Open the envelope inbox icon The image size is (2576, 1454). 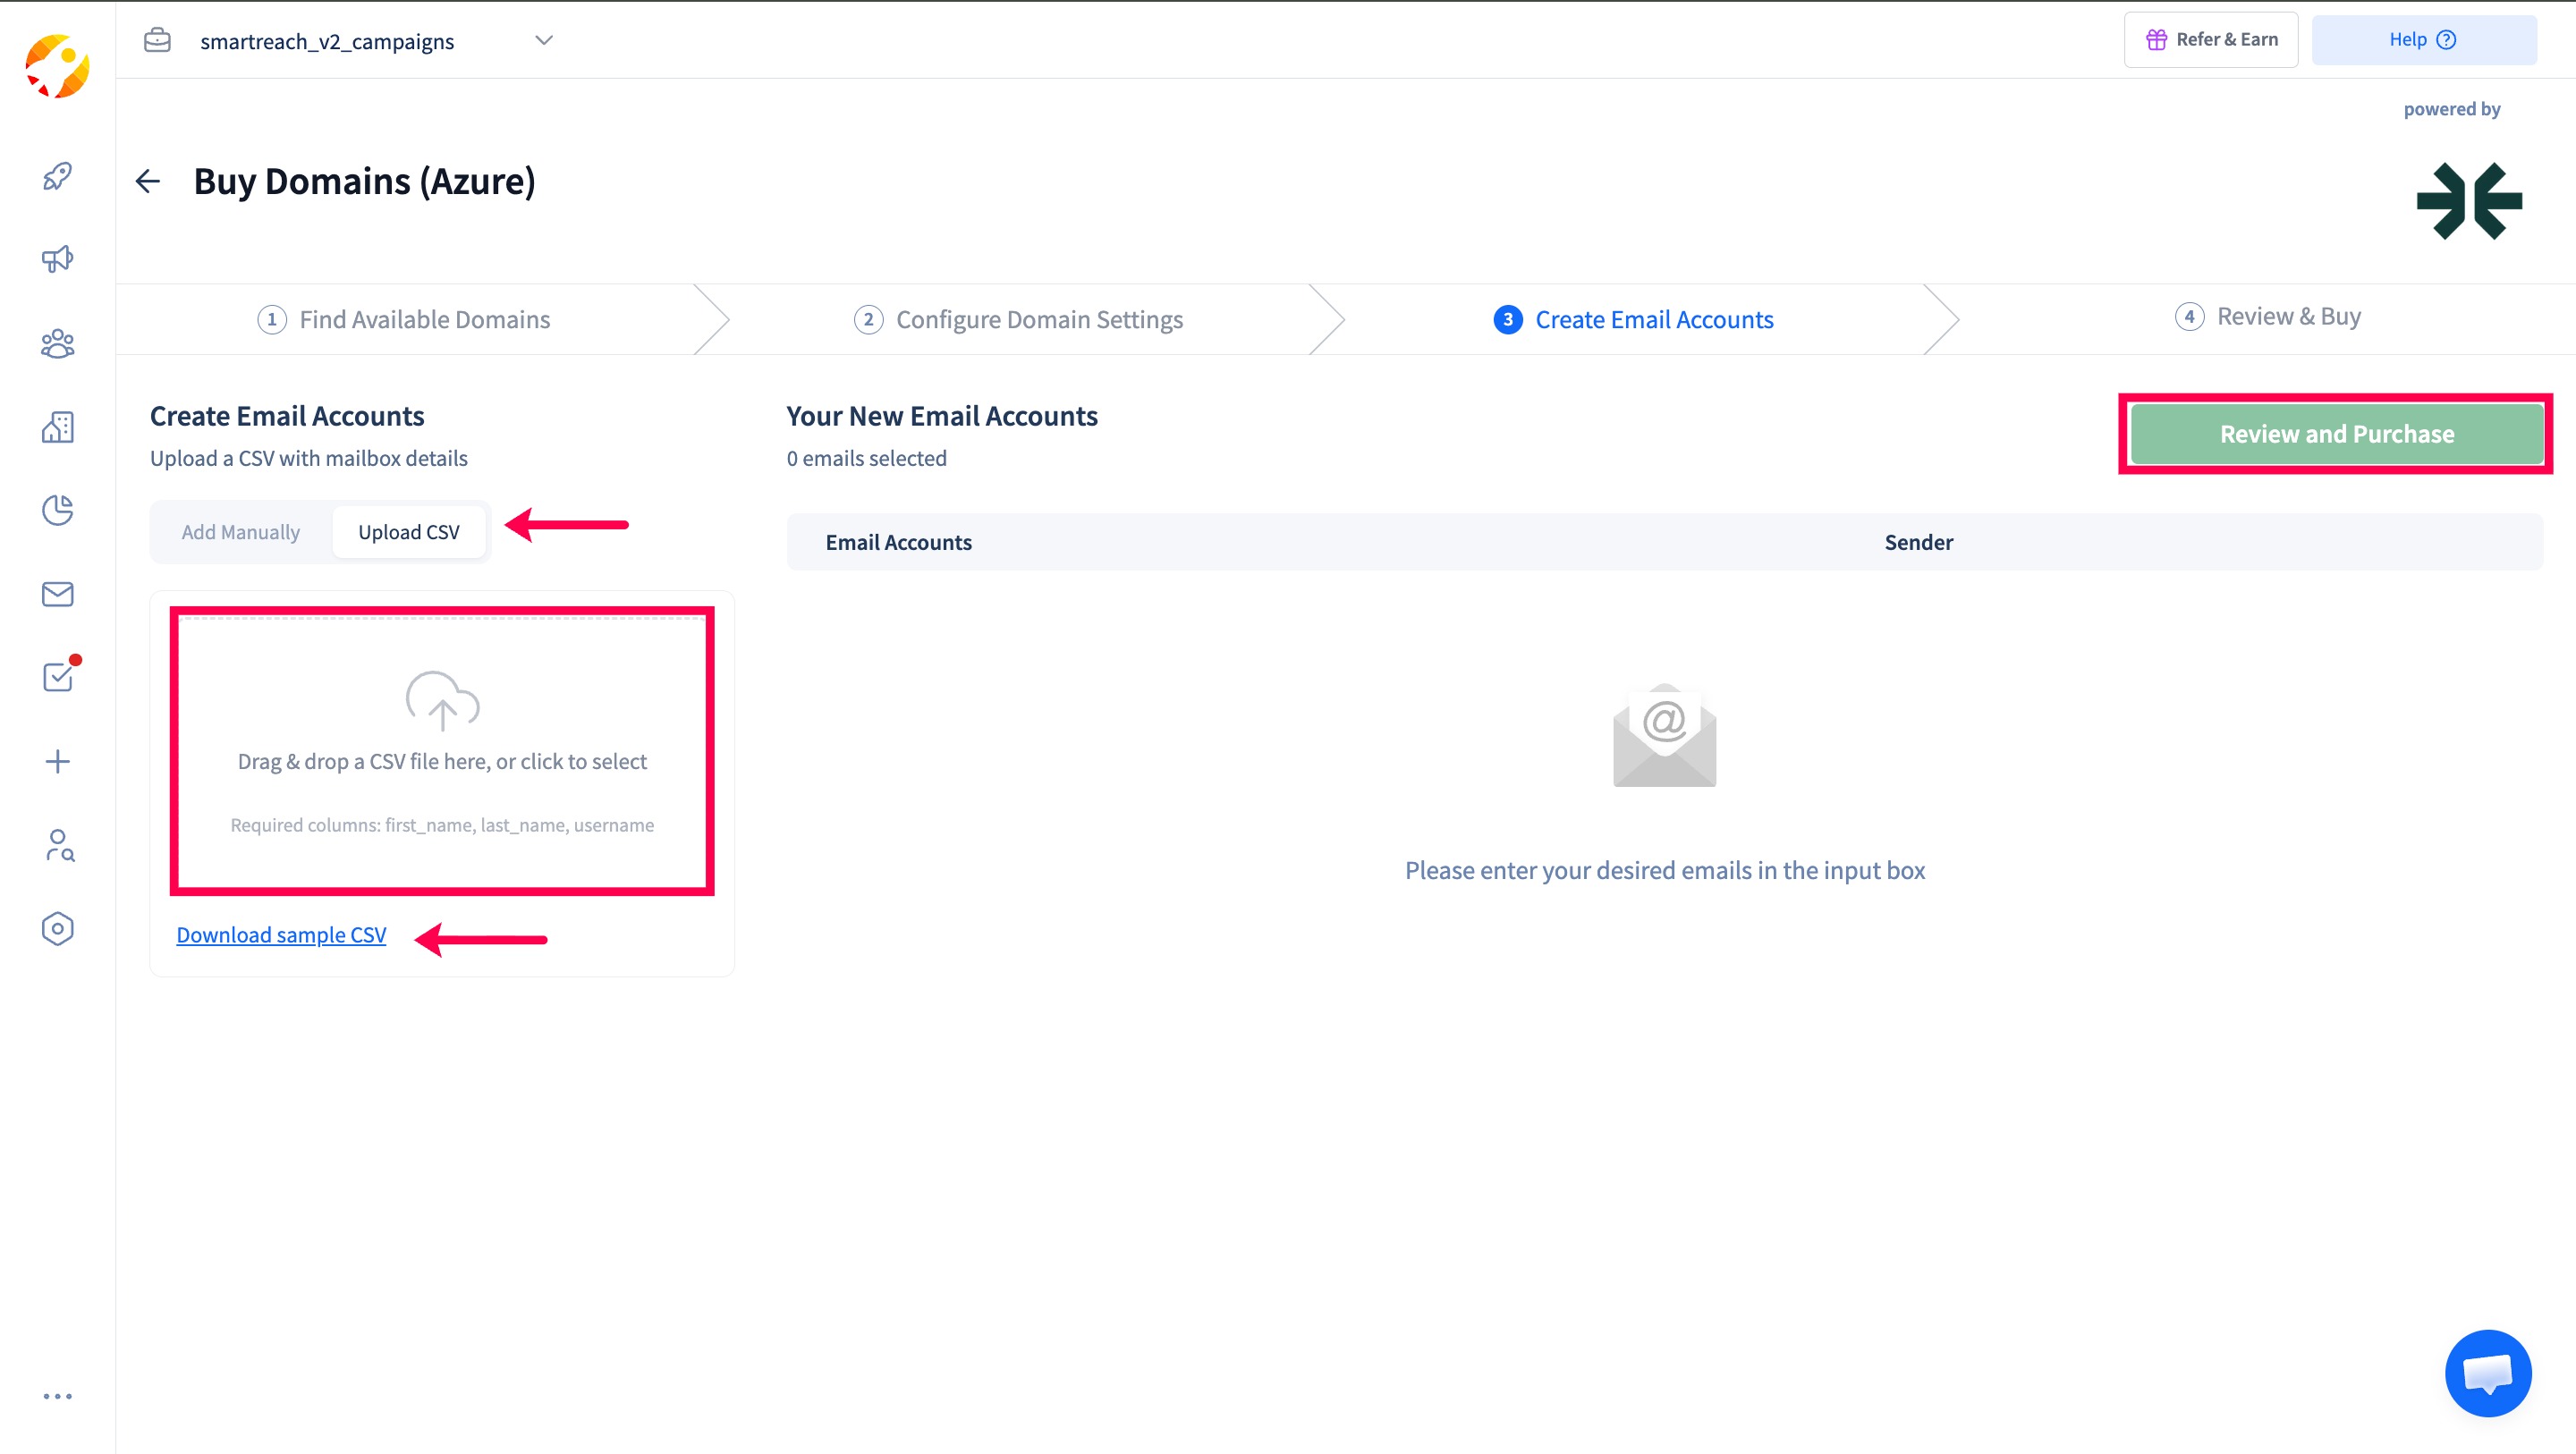pyautogui.click(x=57, y=594)
